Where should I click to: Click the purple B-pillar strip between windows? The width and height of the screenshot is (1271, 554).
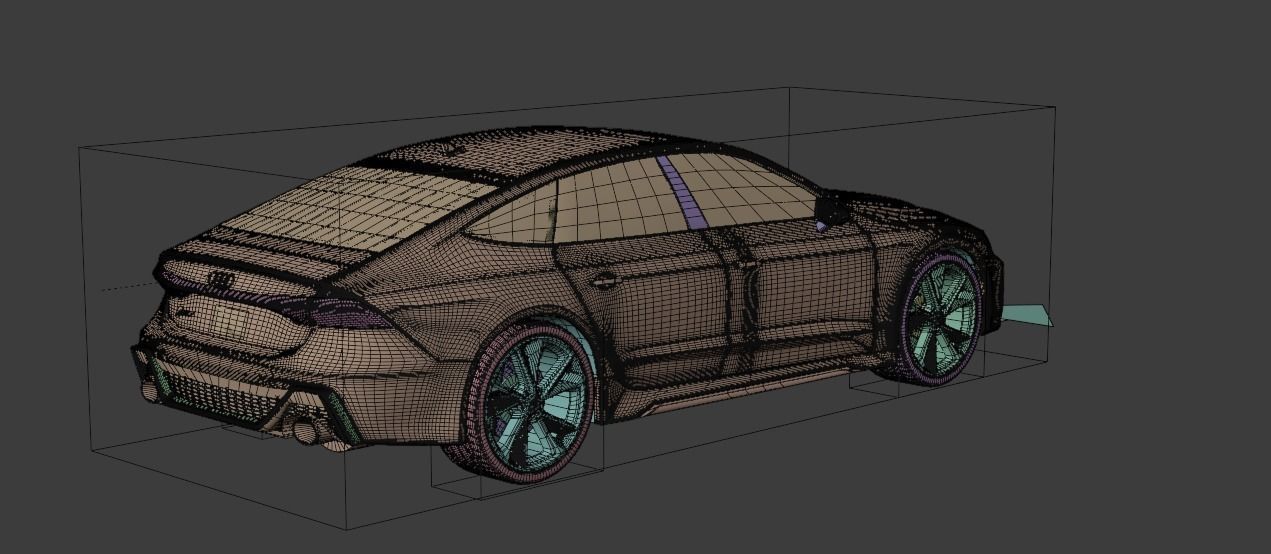682,190
